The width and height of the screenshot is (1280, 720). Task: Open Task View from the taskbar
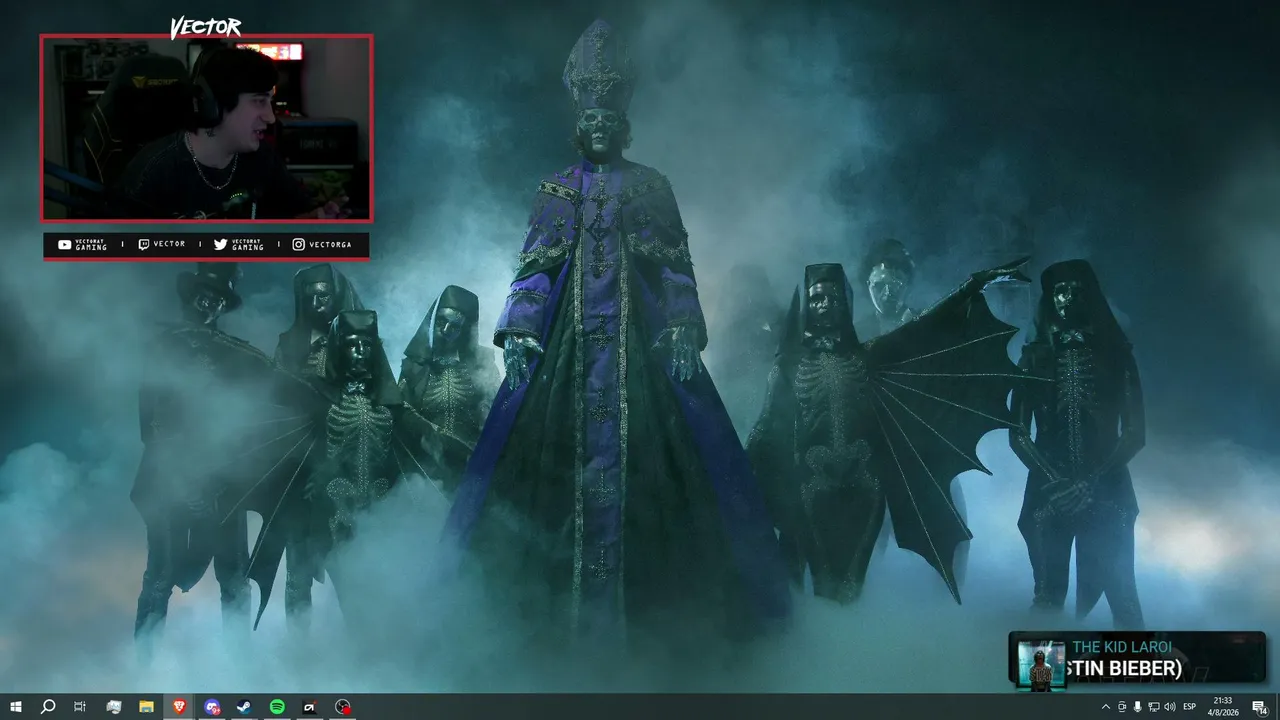pos(80,707)
